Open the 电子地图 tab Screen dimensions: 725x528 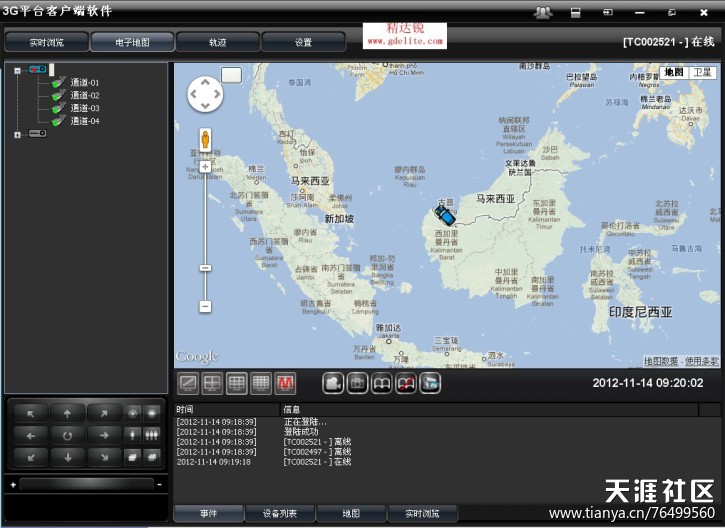tap(132, 43)
